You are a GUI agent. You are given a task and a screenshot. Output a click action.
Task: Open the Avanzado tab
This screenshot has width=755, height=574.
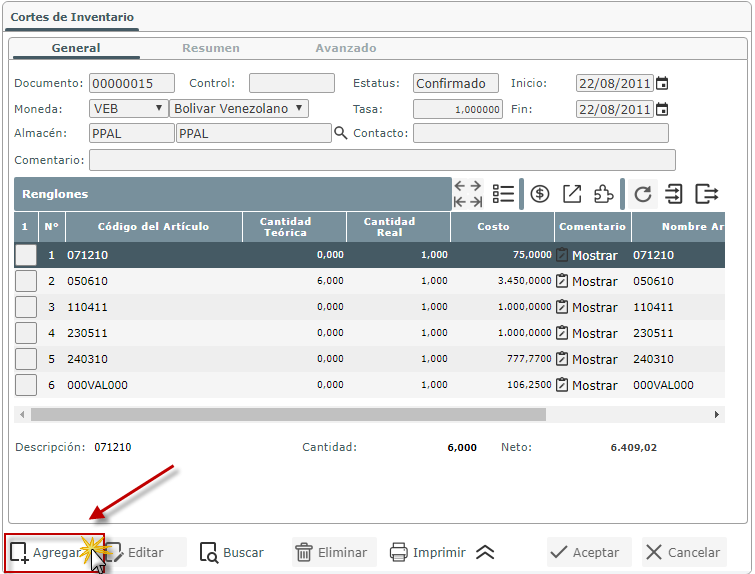346,48
